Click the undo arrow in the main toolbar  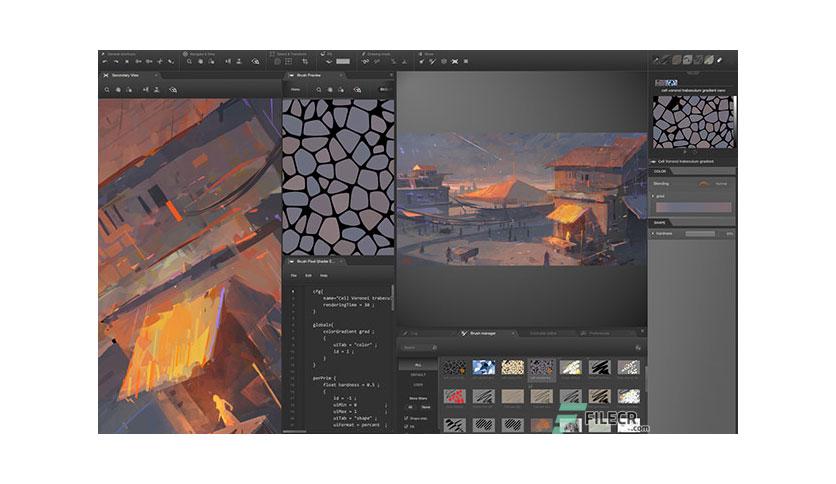(105, 62)
